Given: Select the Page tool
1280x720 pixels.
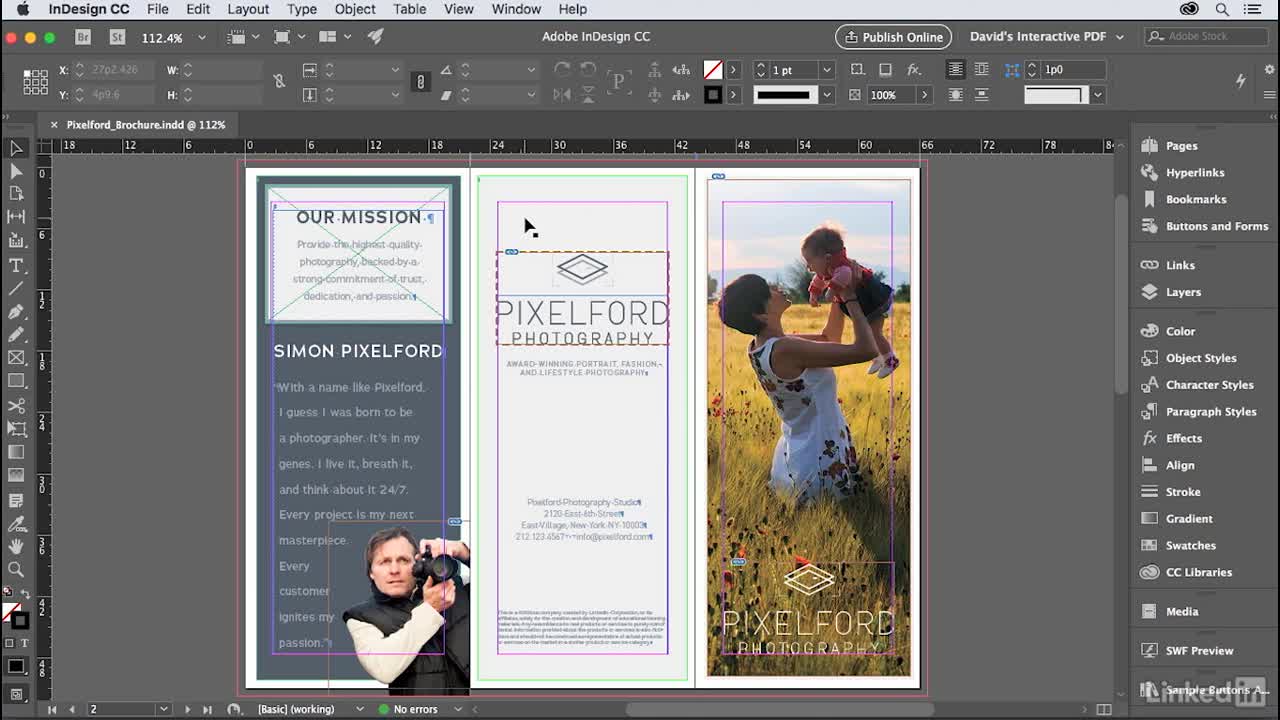Looking at the screenshot, I should pyautogui.click(x=16, y=194).
